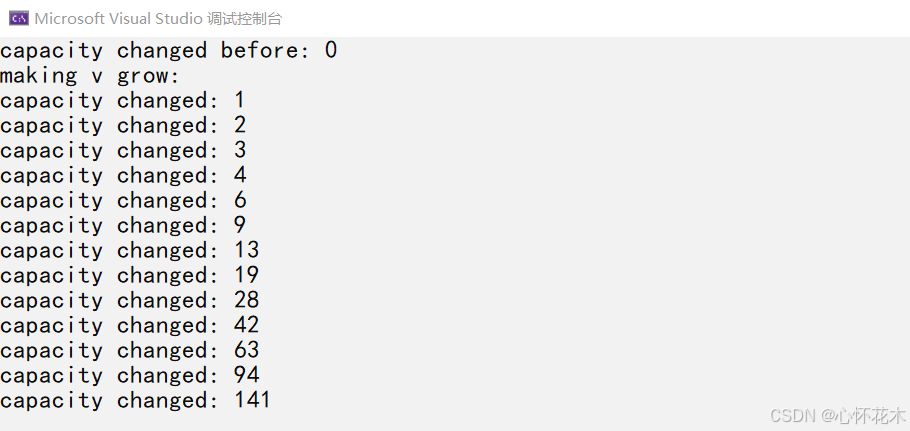Click the number 94 in console output
Screen dimensions: 910x431
247,375
